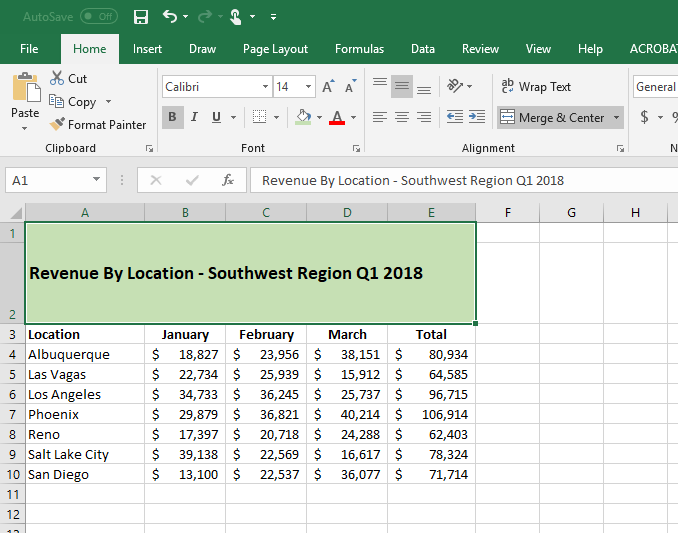
Task: Click the Select All corner triangle
Action: [x=15, y=213]
